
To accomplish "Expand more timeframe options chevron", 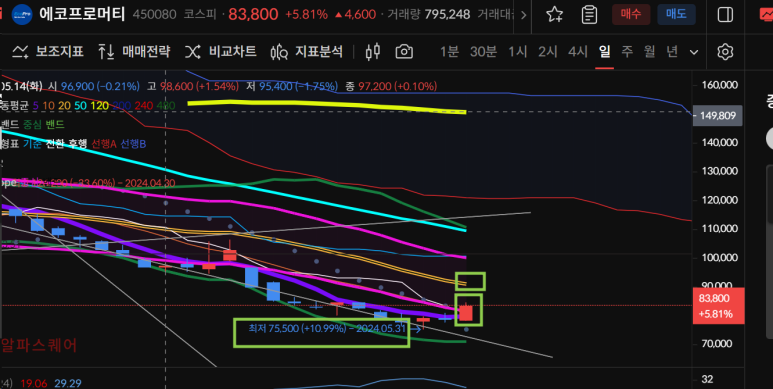I will [x=694, y=52].
